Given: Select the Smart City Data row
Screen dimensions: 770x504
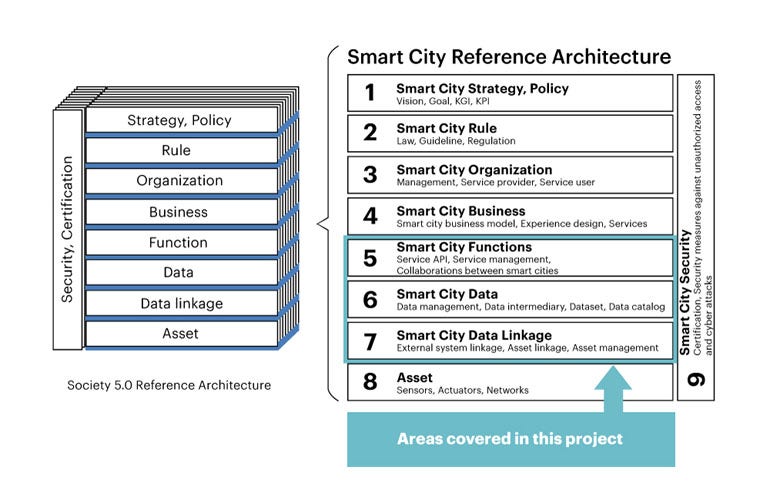Looking at the screenshot, I should pos(510,299).
